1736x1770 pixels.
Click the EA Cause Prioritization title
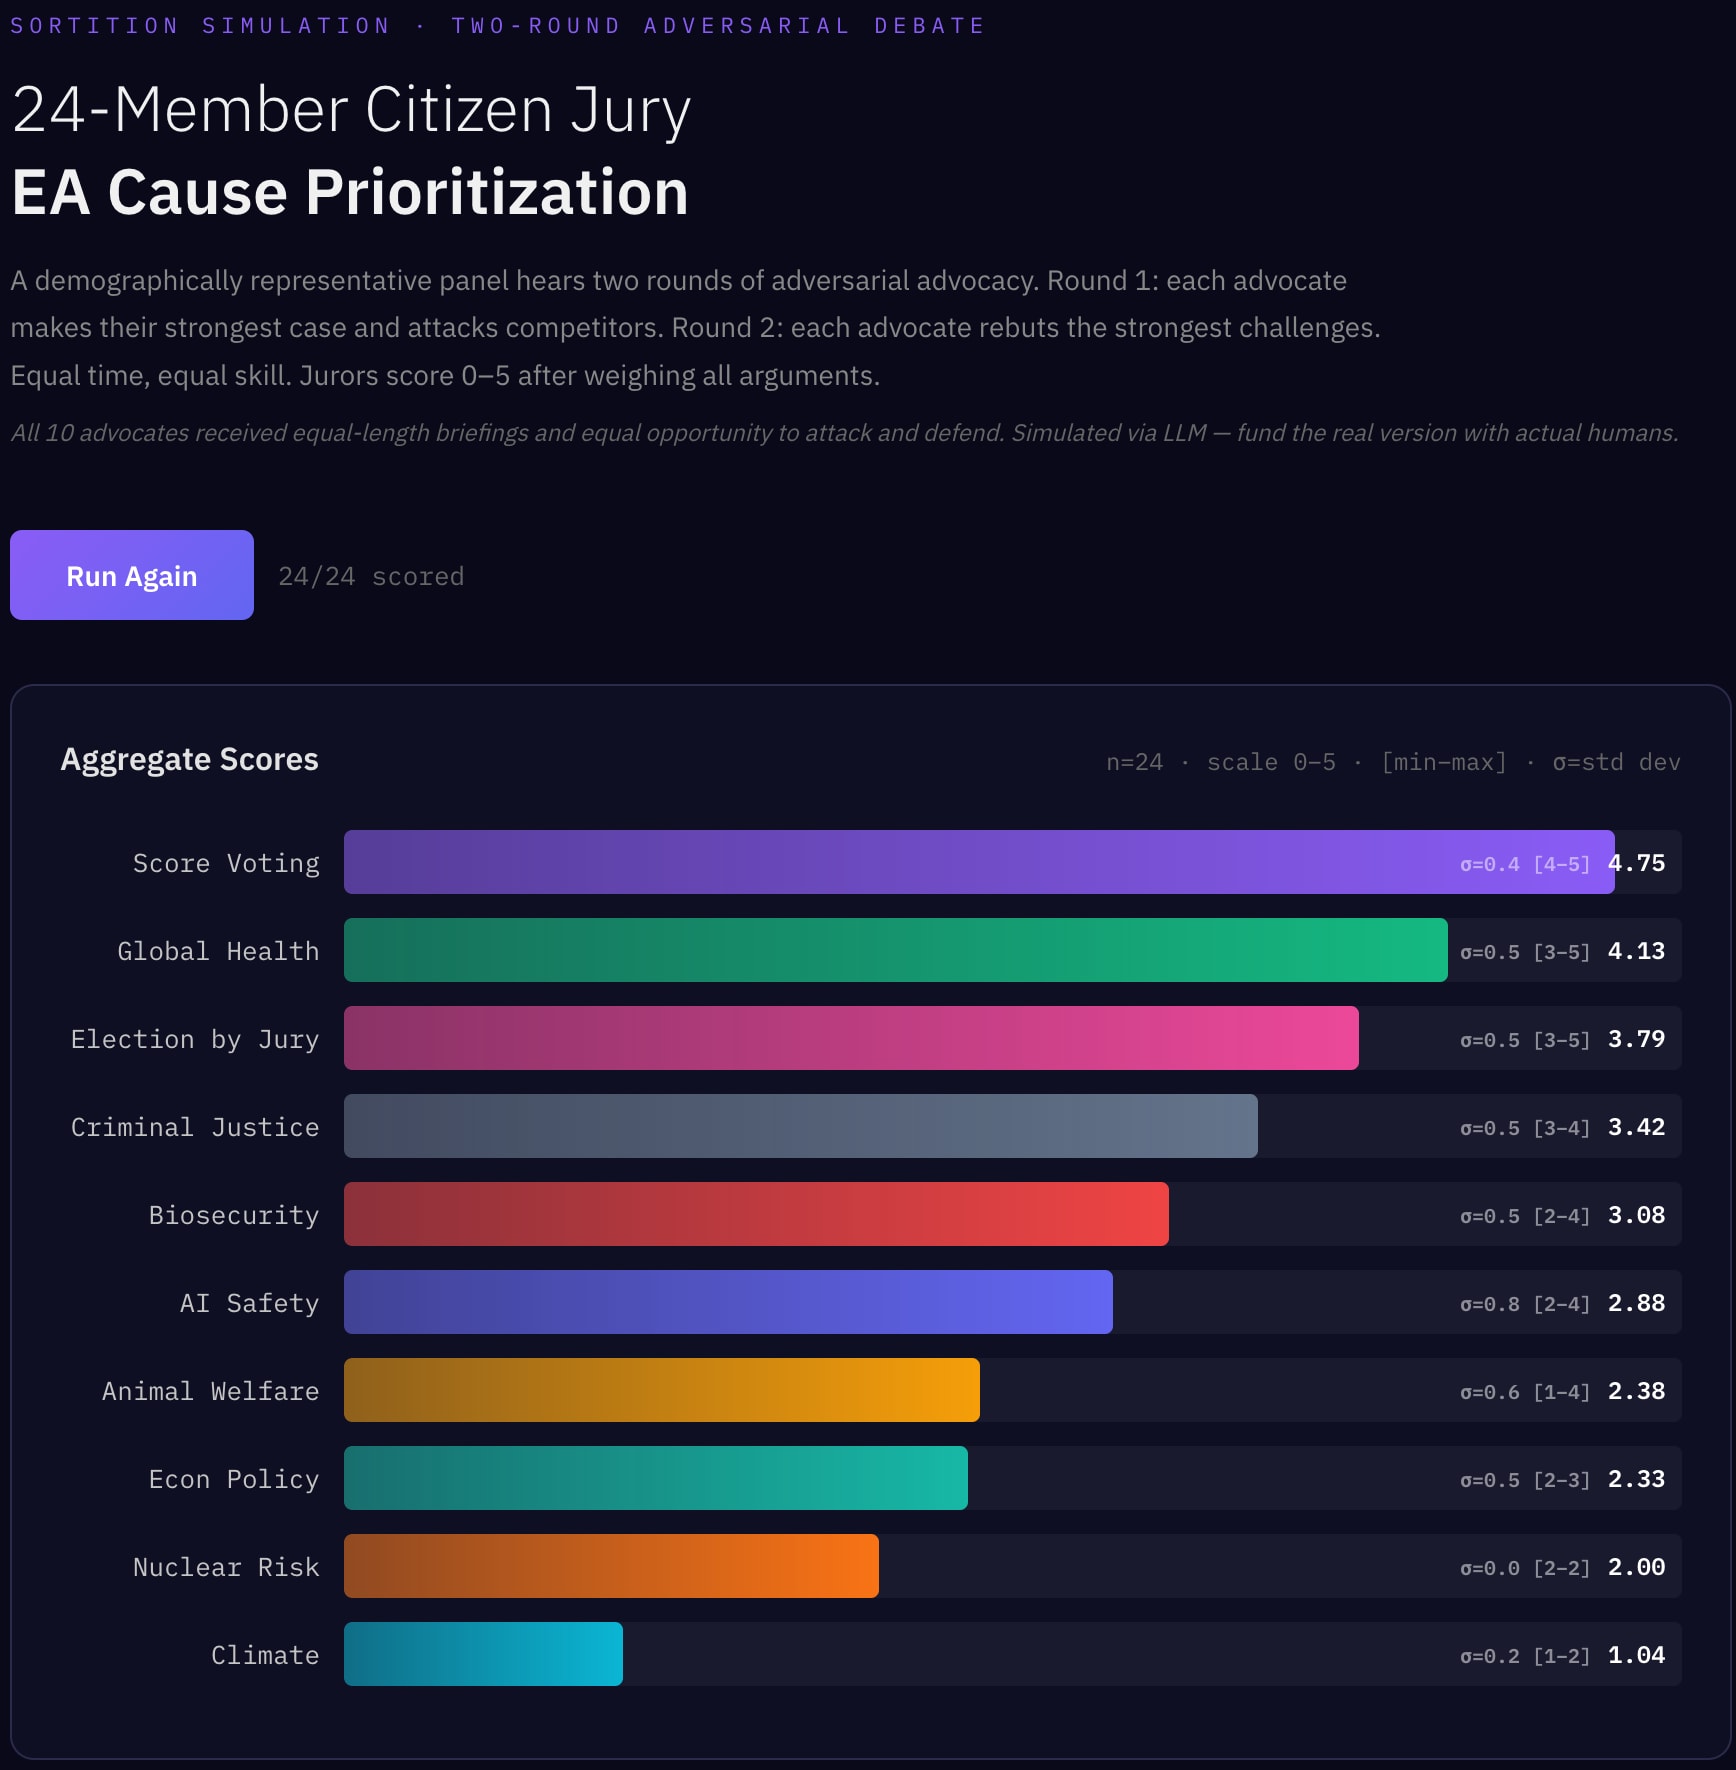click(350, 192)
